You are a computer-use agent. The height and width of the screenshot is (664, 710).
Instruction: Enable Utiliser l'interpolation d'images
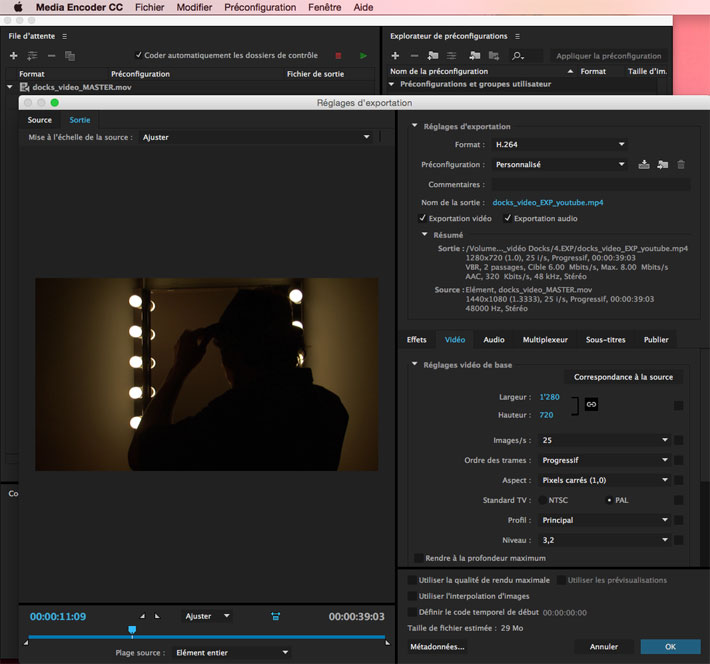[412, 596]
